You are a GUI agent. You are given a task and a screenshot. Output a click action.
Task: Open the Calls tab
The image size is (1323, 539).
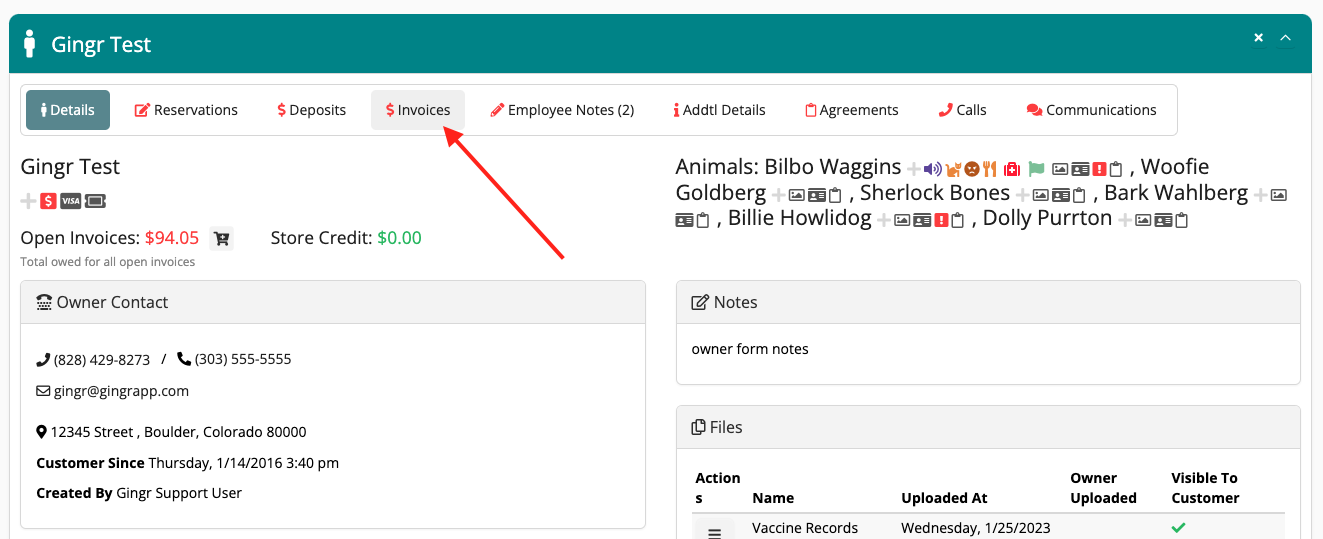pos(963,110)
